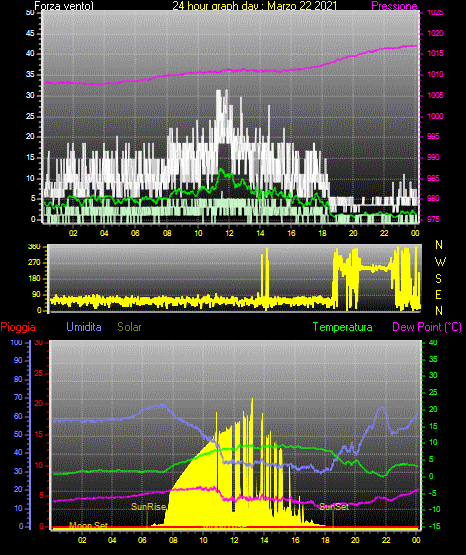
Task: Click the E wind direction letter
Action: tap(438, 294)
